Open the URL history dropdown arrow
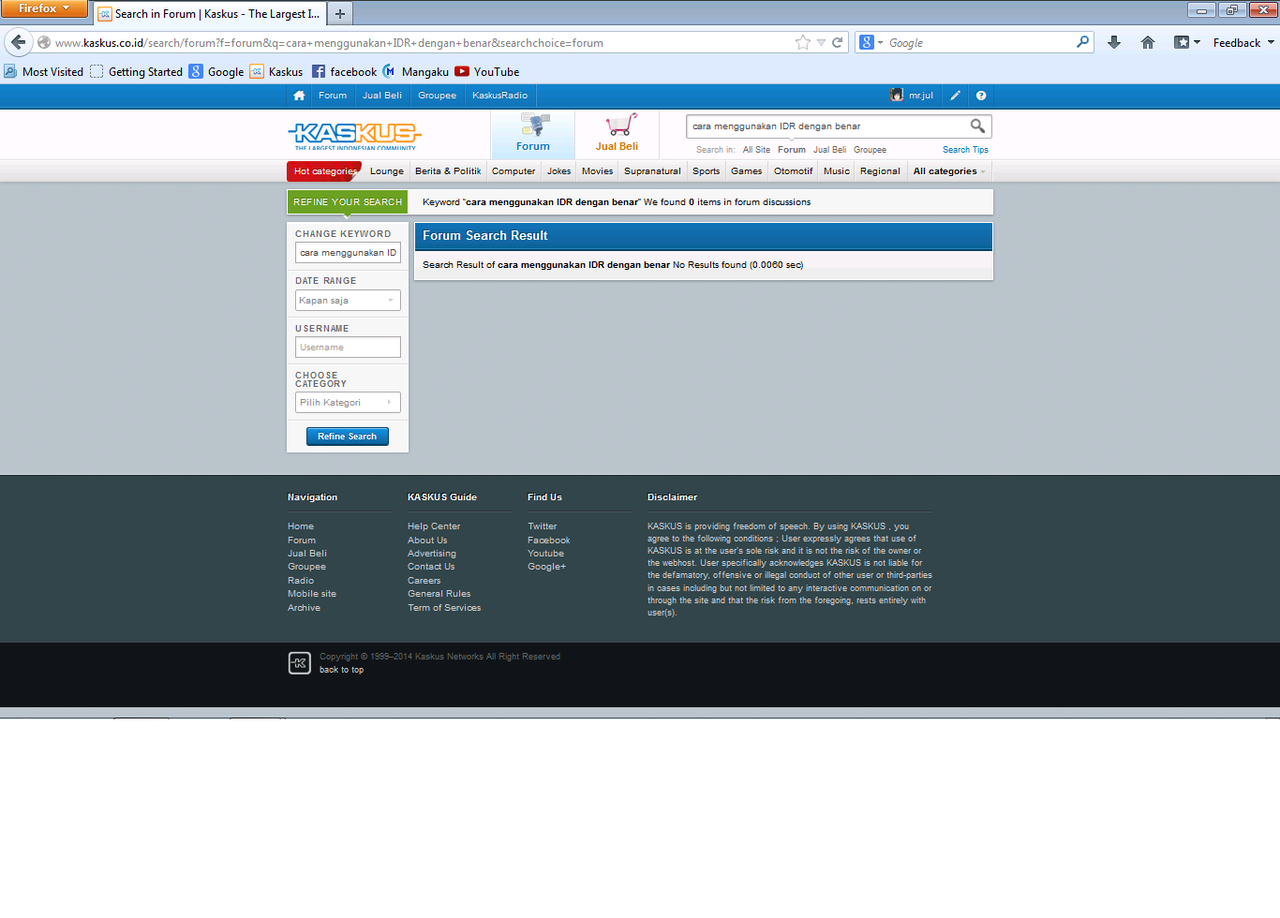The height and width of the screenshot is (918, 1280). [821, 43]
